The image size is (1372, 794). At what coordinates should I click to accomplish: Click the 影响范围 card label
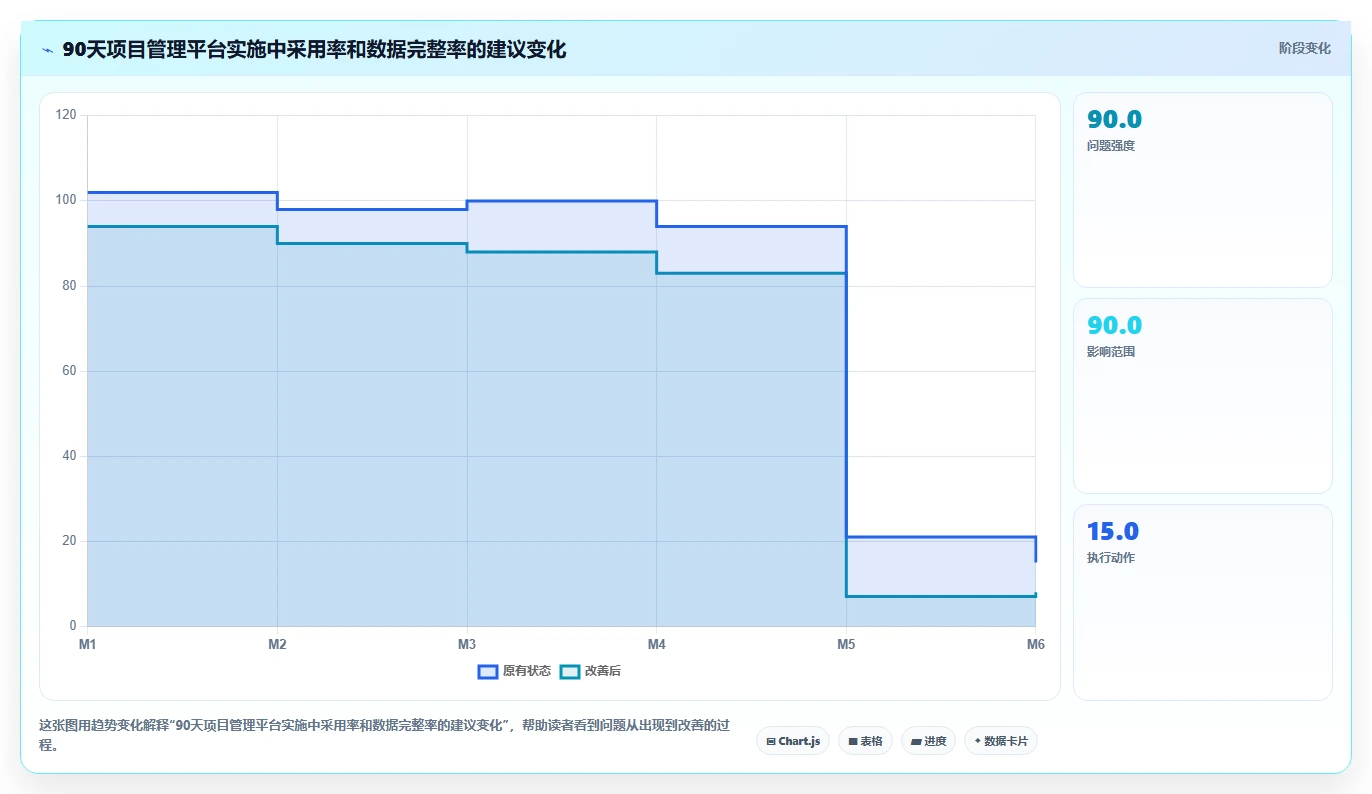point(1111,352)
